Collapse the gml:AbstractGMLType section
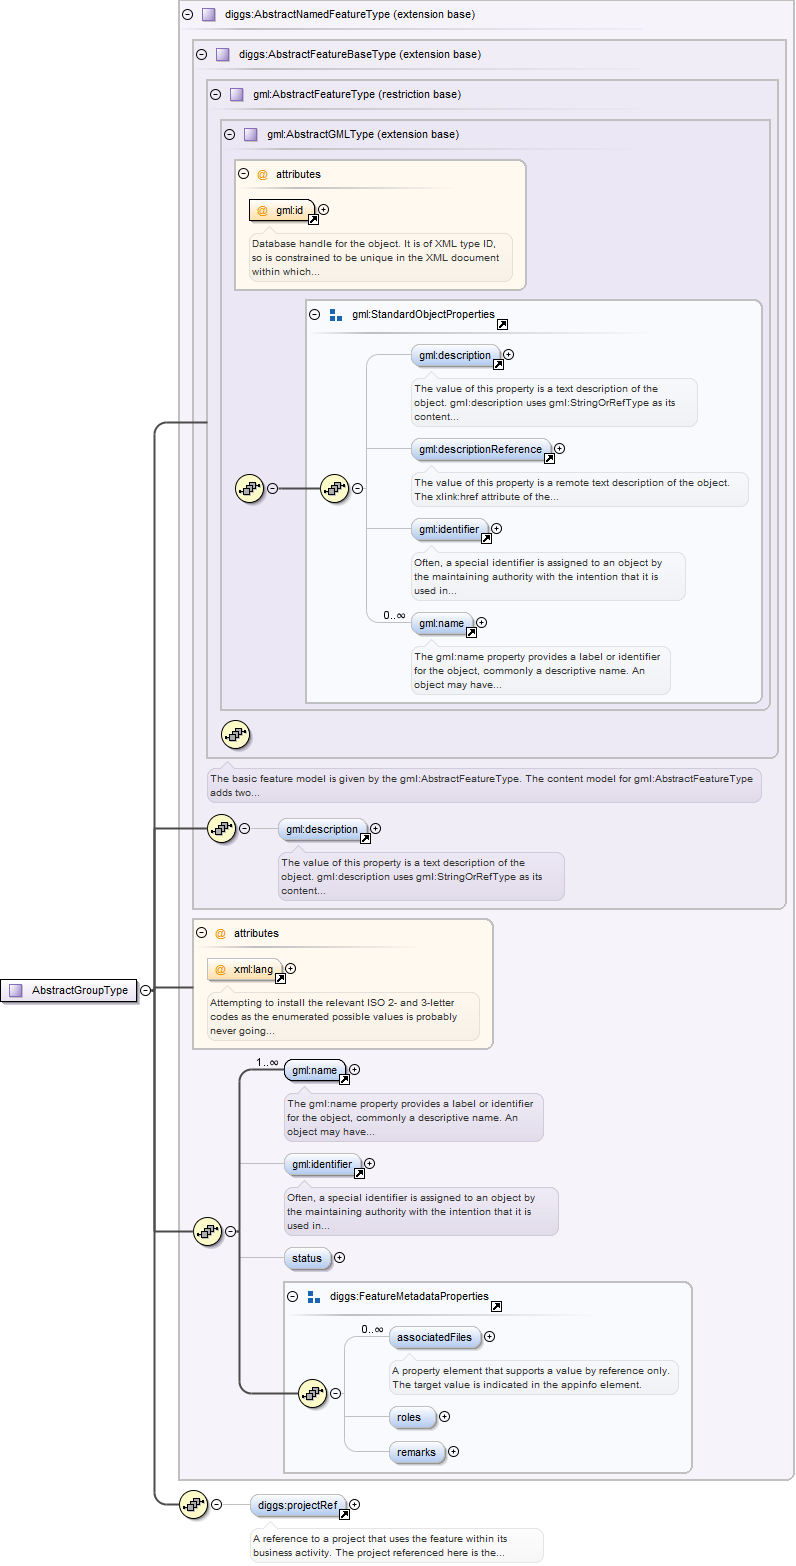Viewport: 796px width, 1566px height. [x=229, y=134]
